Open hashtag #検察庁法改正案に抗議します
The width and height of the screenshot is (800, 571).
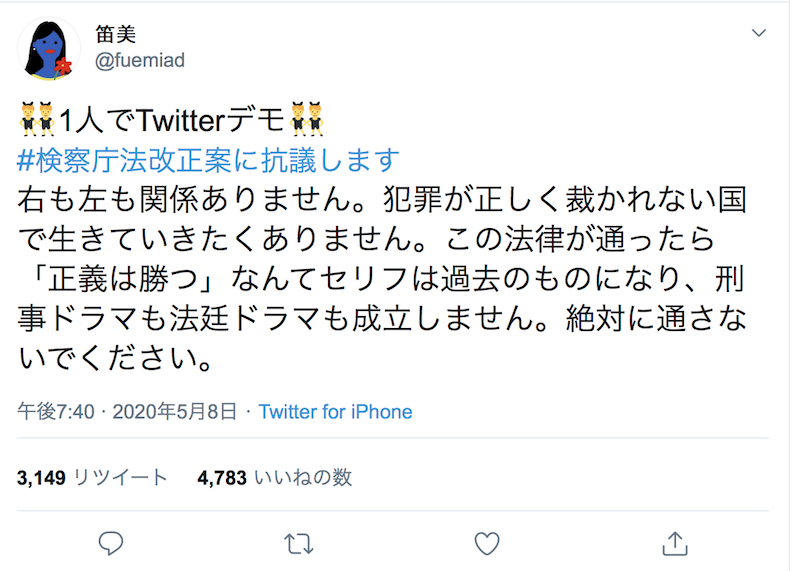209,159
